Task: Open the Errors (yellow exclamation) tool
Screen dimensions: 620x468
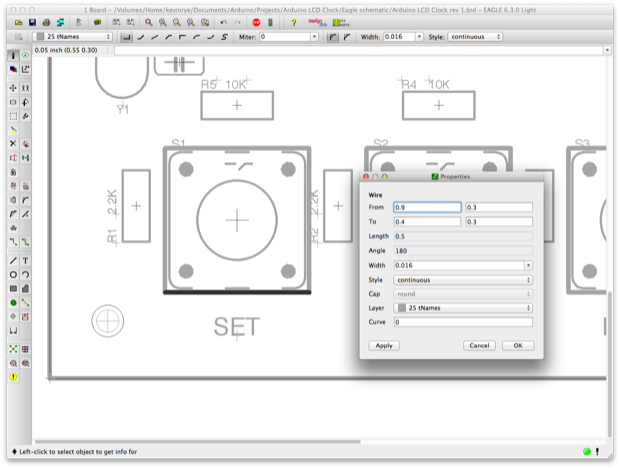Action: point(13,377)
